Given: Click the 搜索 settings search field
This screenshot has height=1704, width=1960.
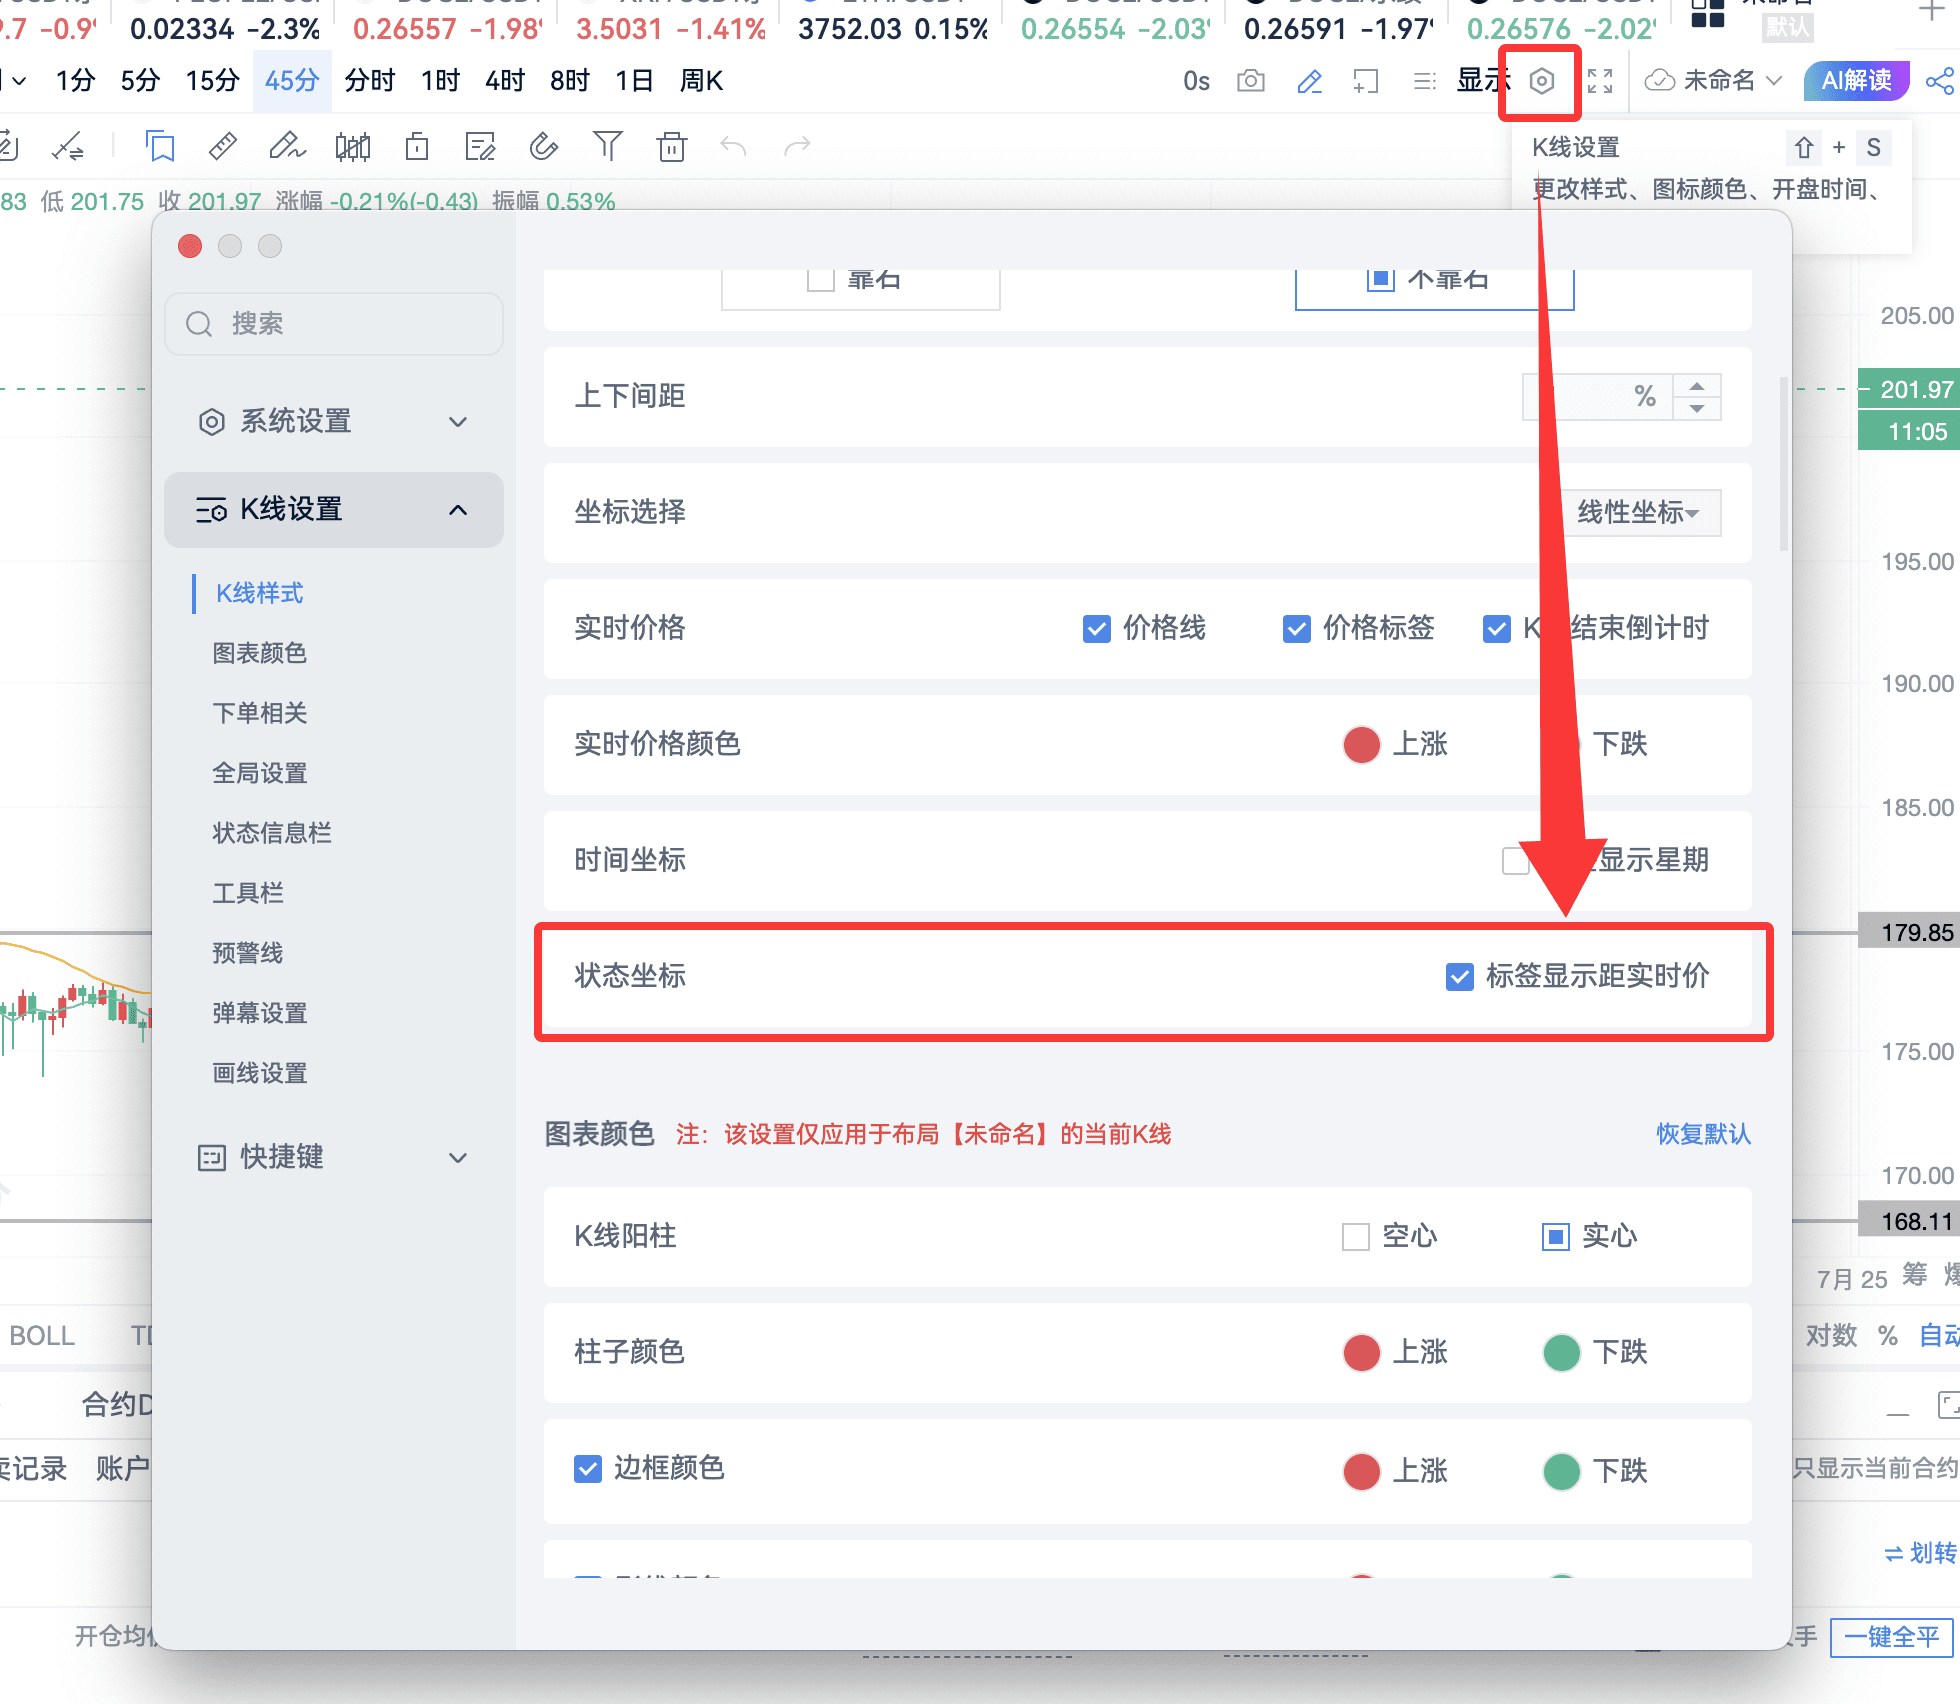Looking at the screenshot, I should coord(334,324).
